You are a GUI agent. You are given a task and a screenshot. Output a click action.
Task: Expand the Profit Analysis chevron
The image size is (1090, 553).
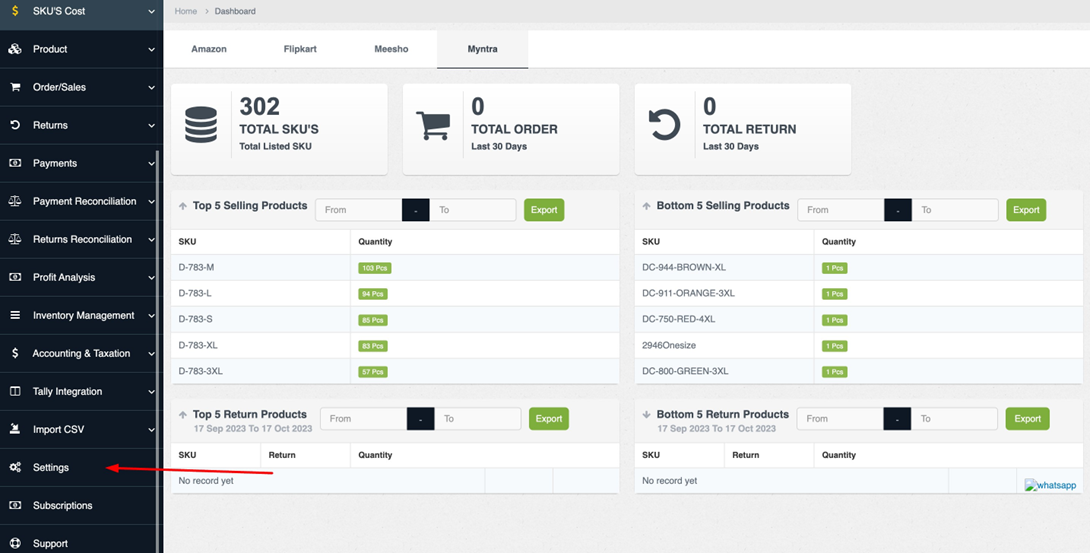click(x=152, y=277)
